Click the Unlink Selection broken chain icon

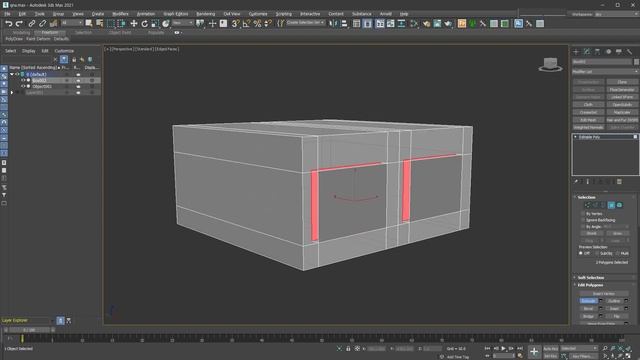coord(42,24)
